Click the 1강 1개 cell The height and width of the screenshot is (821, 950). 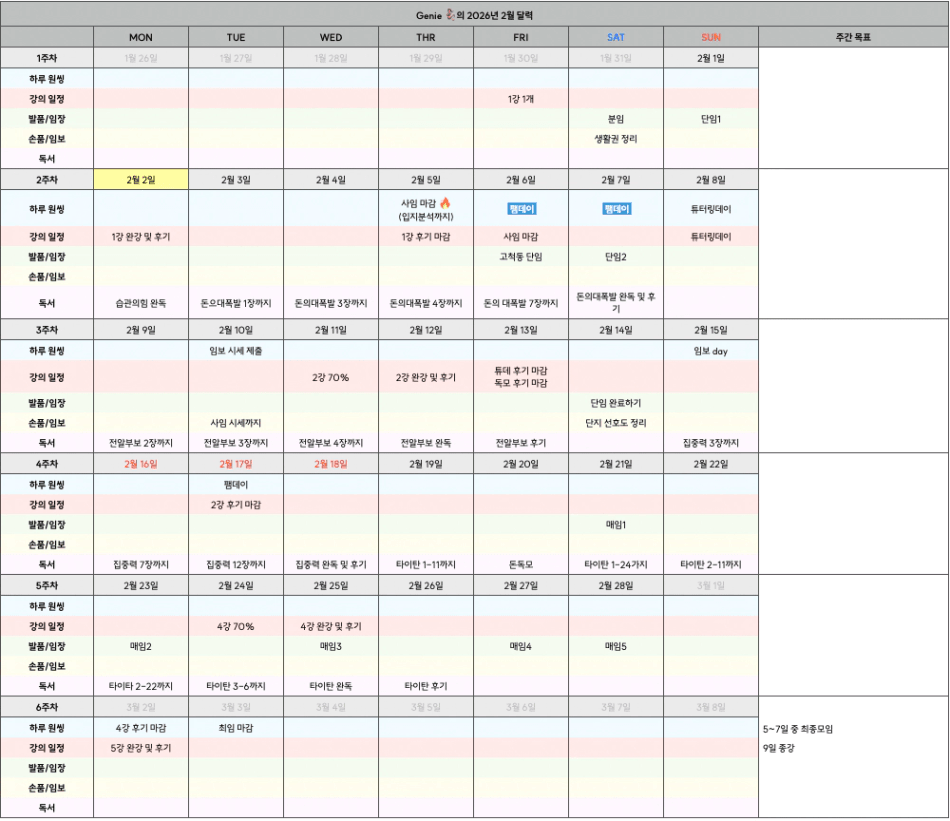(520, 99)
